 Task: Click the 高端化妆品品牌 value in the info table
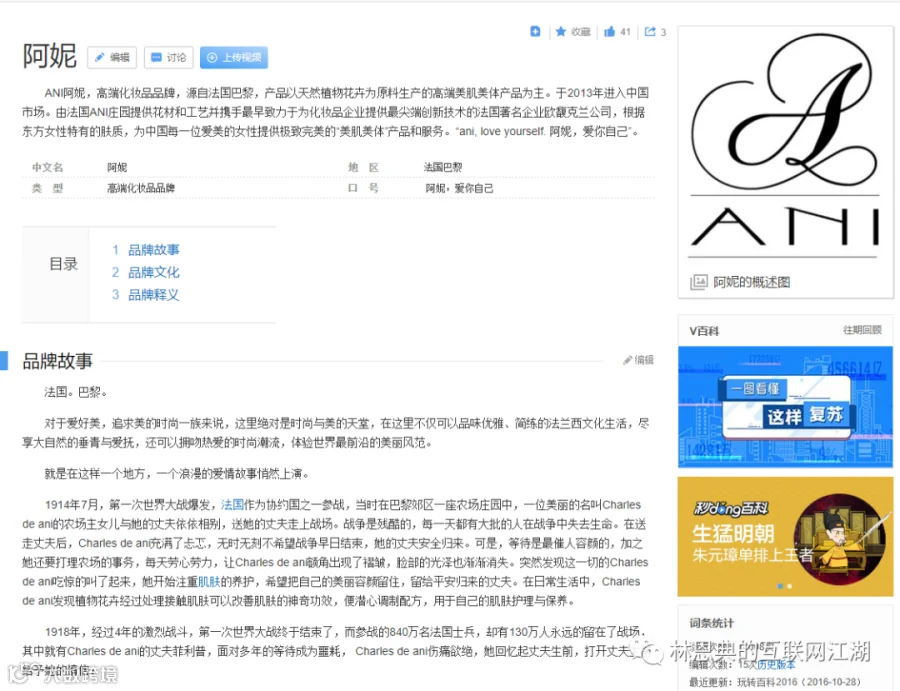click(141, 188)
